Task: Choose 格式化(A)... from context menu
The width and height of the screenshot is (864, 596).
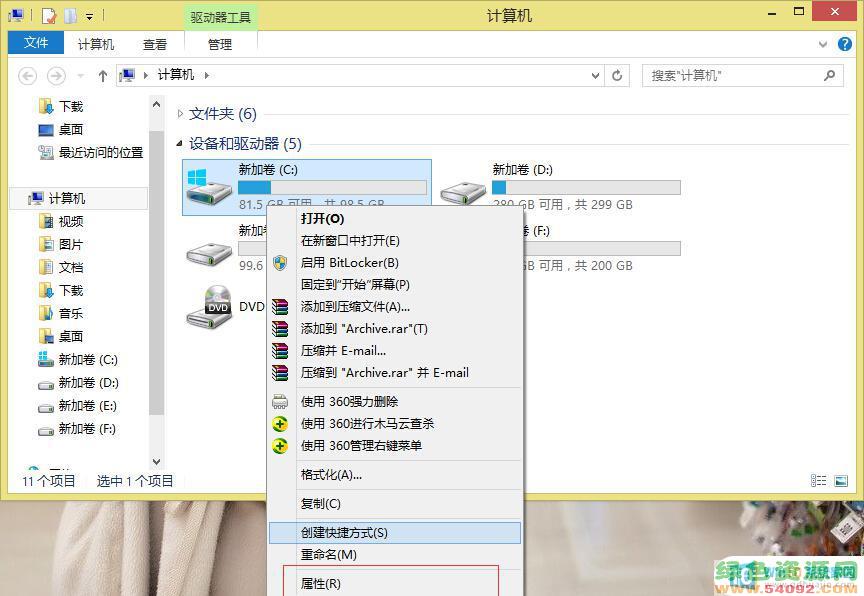Action: (x=395, y=475)
